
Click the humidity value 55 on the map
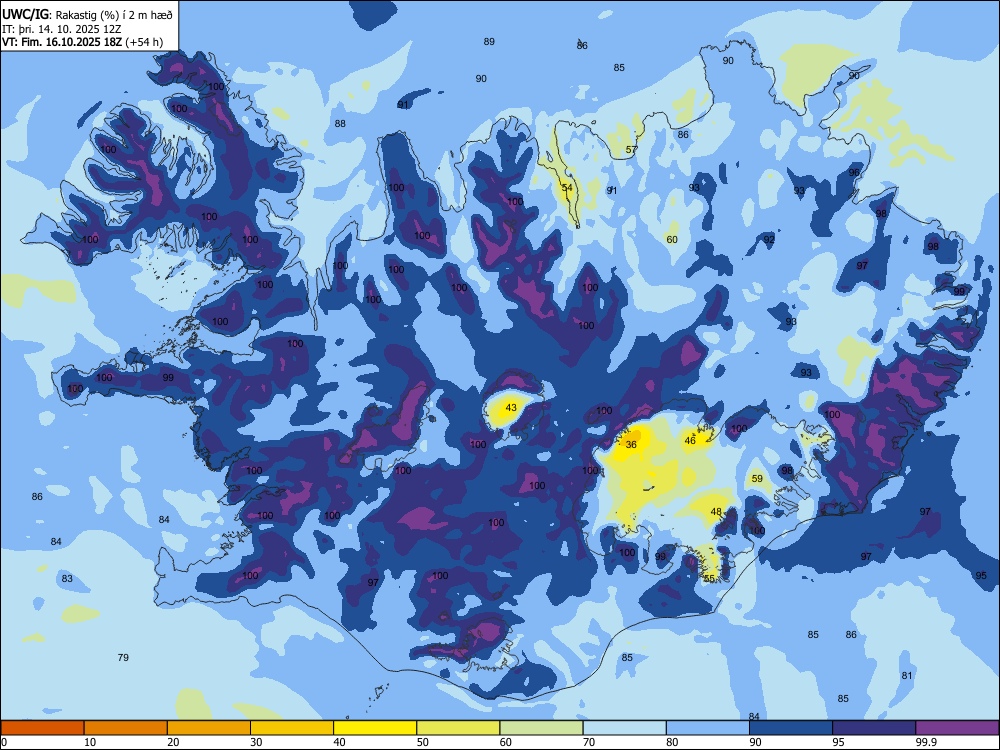pos(709,578)
